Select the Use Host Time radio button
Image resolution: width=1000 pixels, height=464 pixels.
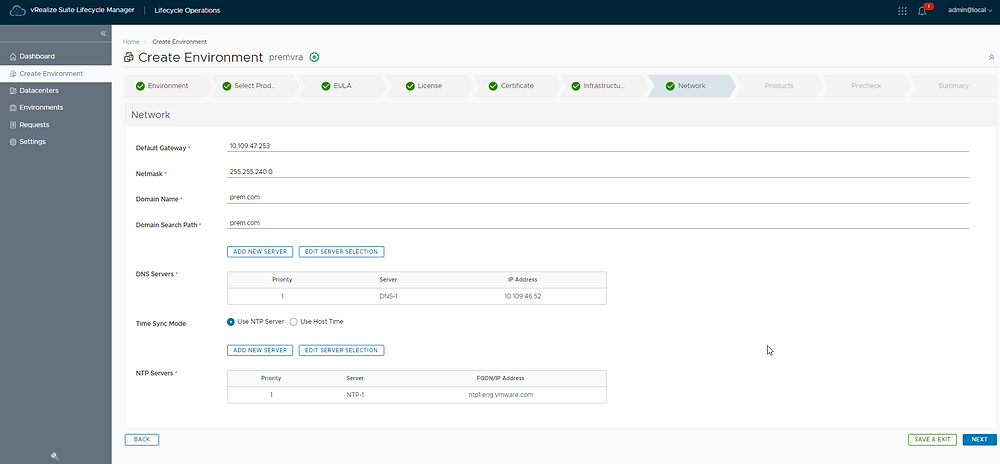[x=293, y=322]
